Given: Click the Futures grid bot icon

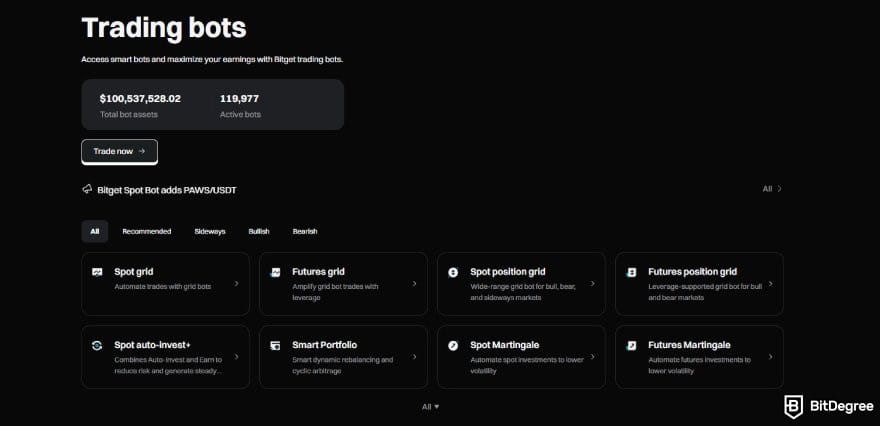Looking at the screenshot, I should (x=275, y=272).
